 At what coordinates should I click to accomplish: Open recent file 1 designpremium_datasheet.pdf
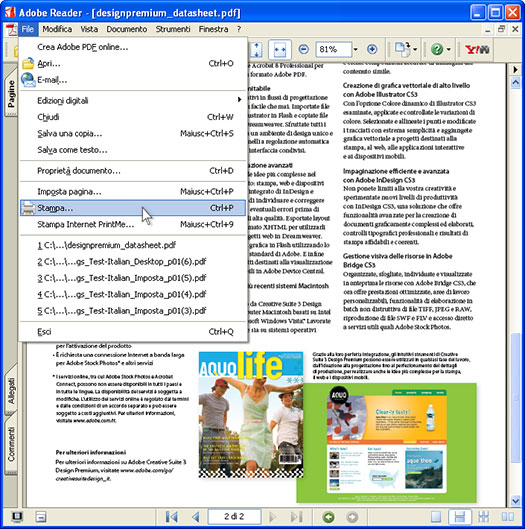[133, 245]
